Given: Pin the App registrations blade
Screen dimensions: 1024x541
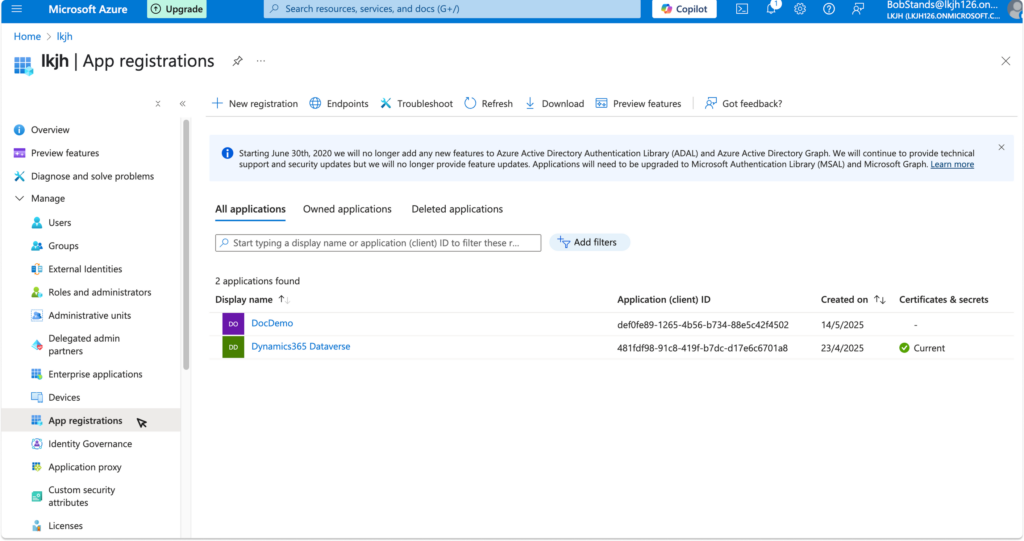Looking at the screenshot, I should pos(237,61).
